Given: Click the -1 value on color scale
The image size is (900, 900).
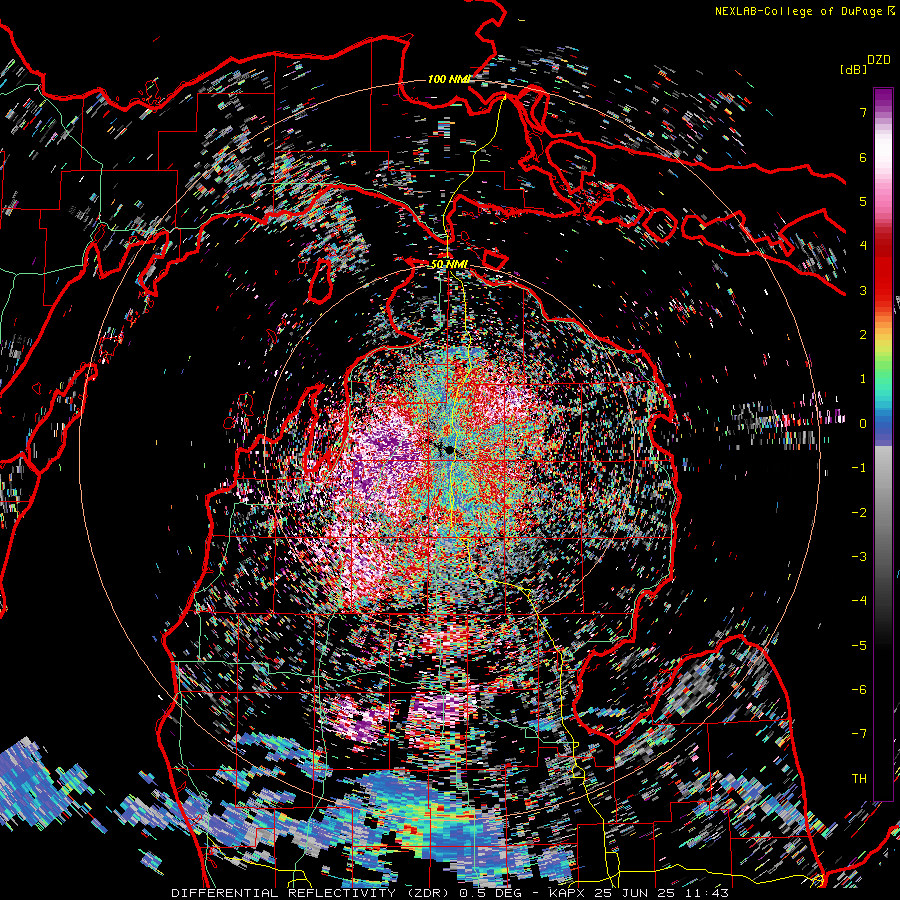Looking at the screenshot, I should coord(859,468).
